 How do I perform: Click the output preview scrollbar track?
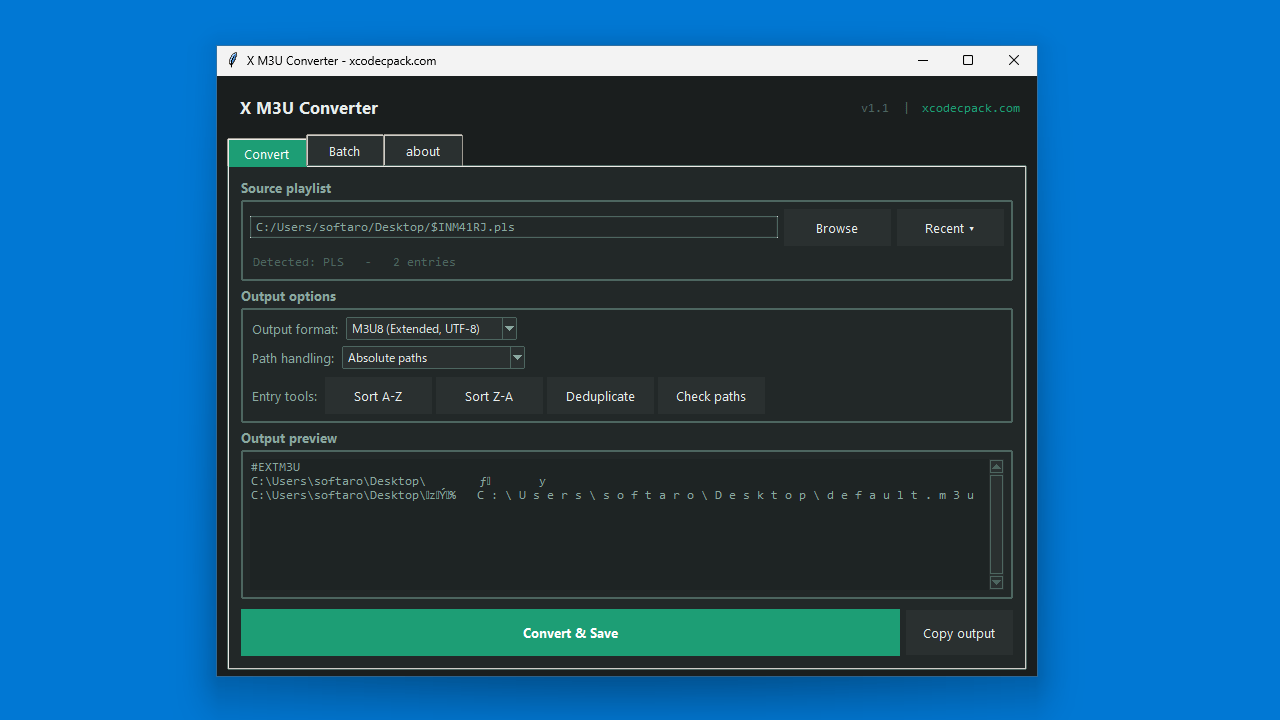pos(996,524)
